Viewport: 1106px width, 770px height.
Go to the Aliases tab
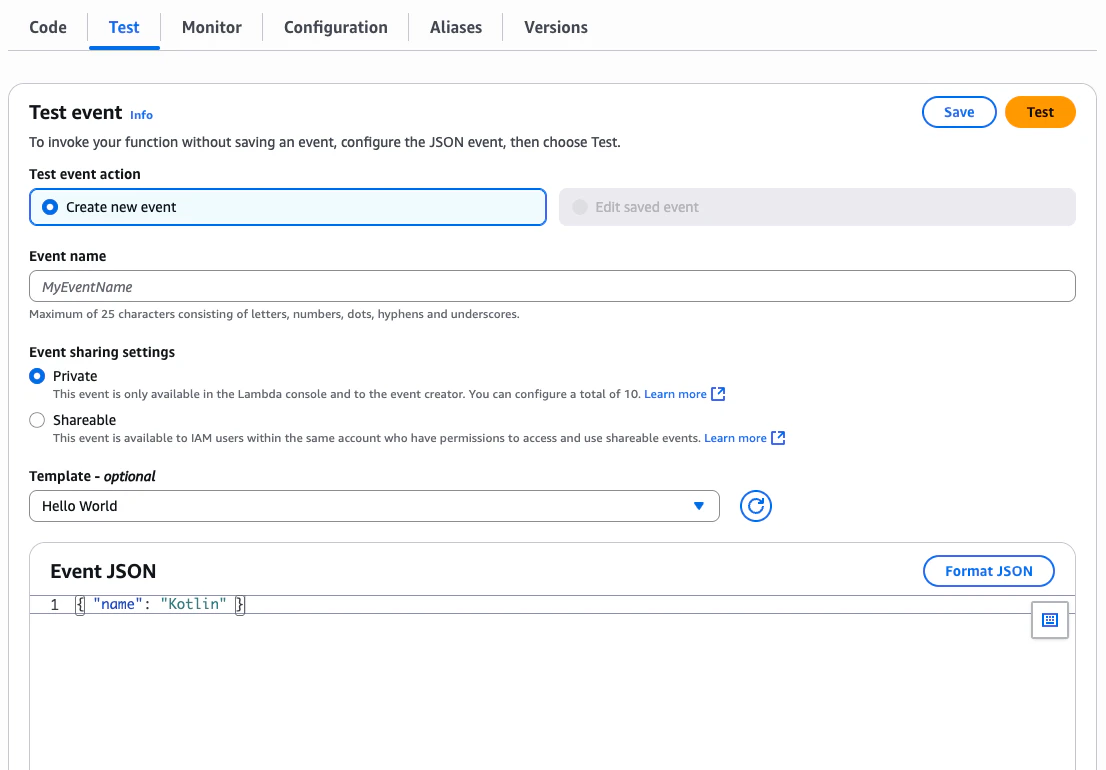coord(456,28)
